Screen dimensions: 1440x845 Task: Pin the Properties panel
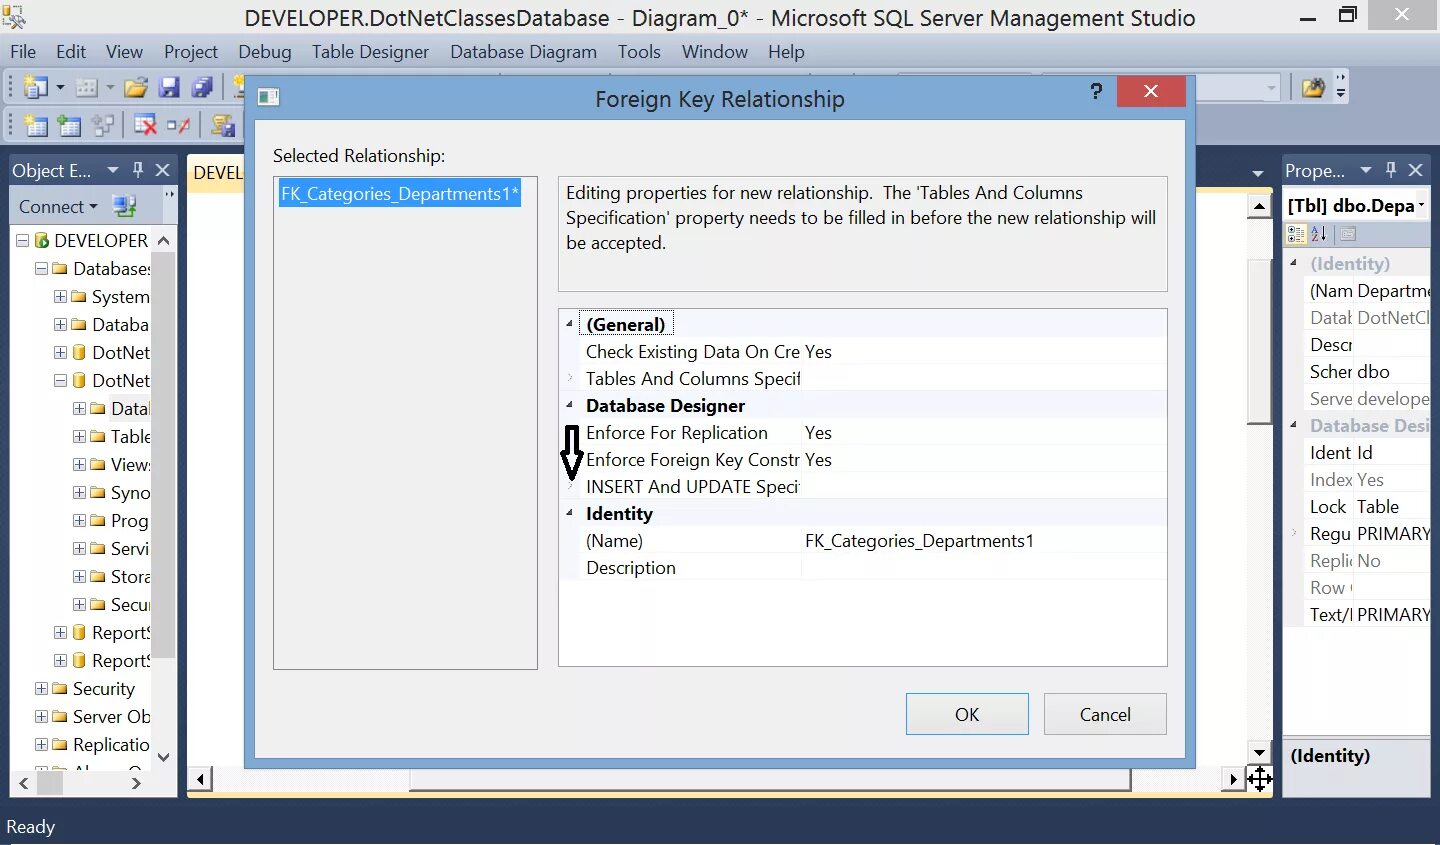point(1391,170)
